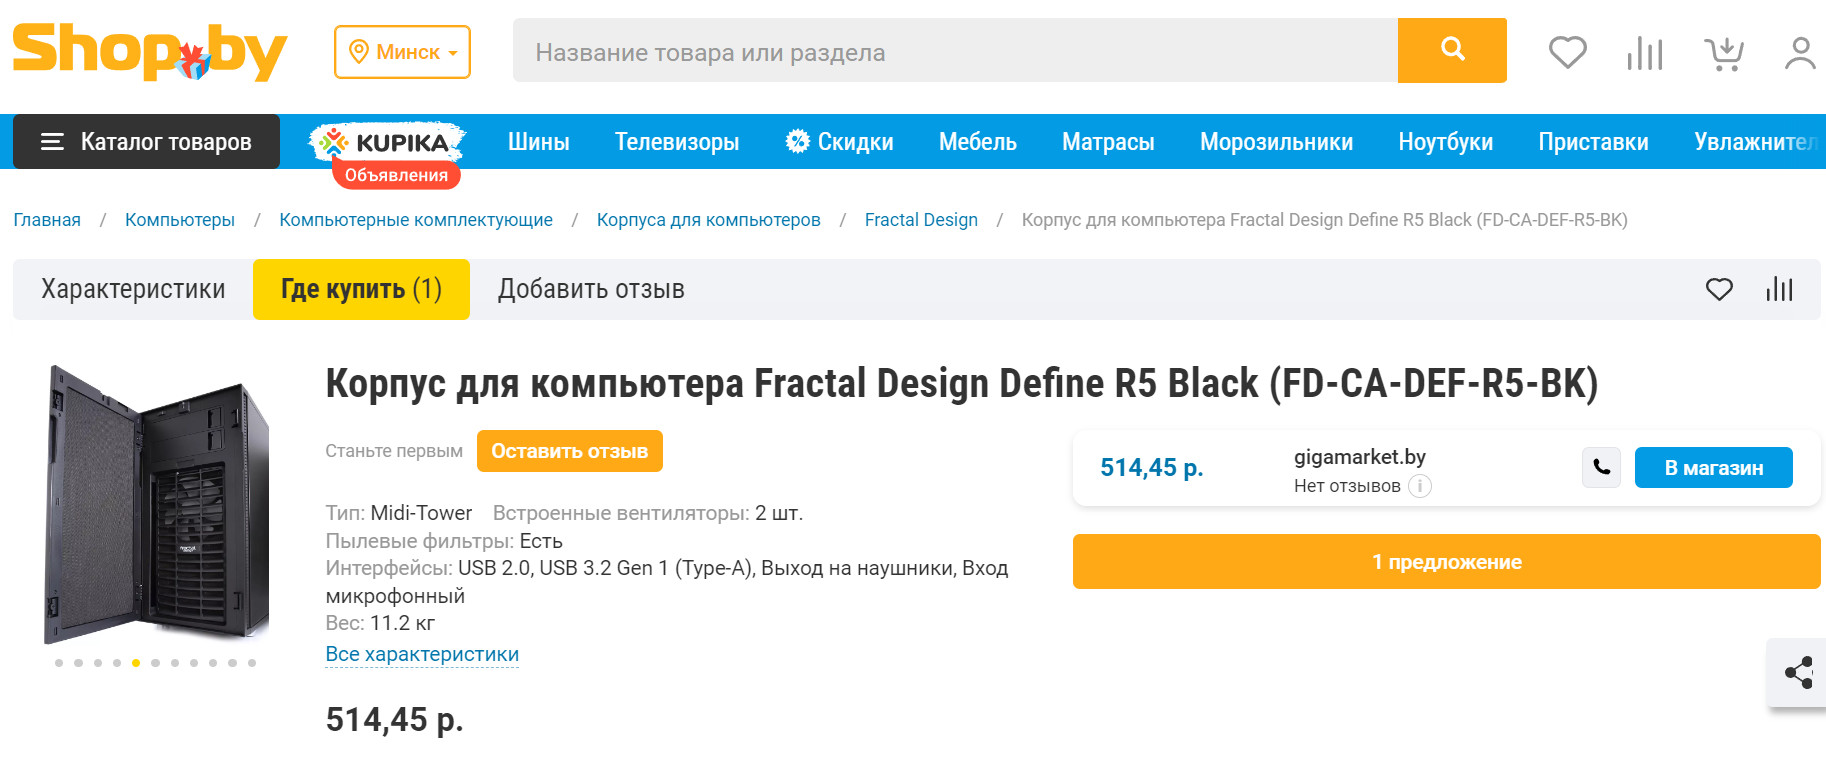Select the Где купить tab
The image size is (1826, 779).
[x=361, y=290]
